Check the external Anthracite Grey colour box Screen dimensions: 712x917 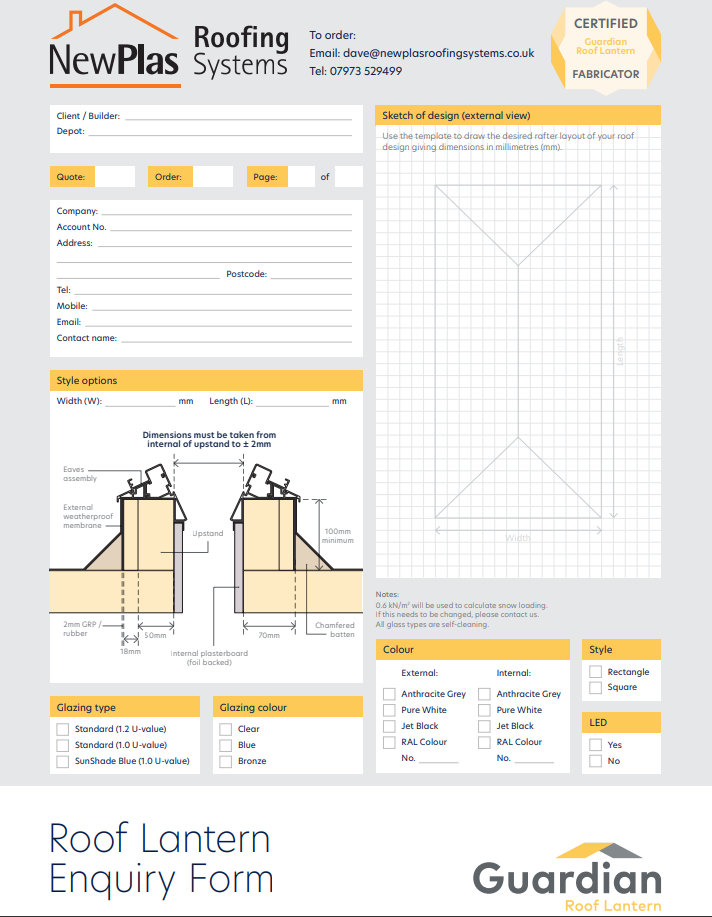[x=389, y=694]
